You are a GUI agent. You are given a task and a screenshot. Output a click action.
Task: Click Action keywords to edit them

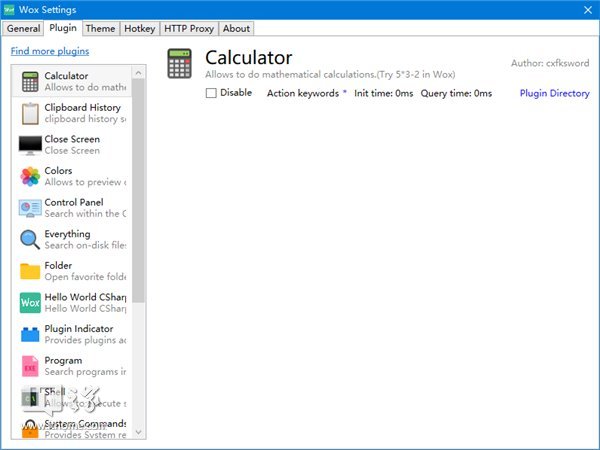(303, 93)
